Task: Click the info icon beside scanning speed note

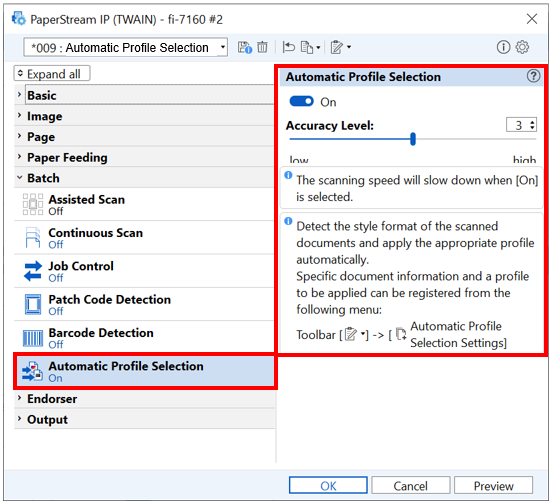Action: 288,175
